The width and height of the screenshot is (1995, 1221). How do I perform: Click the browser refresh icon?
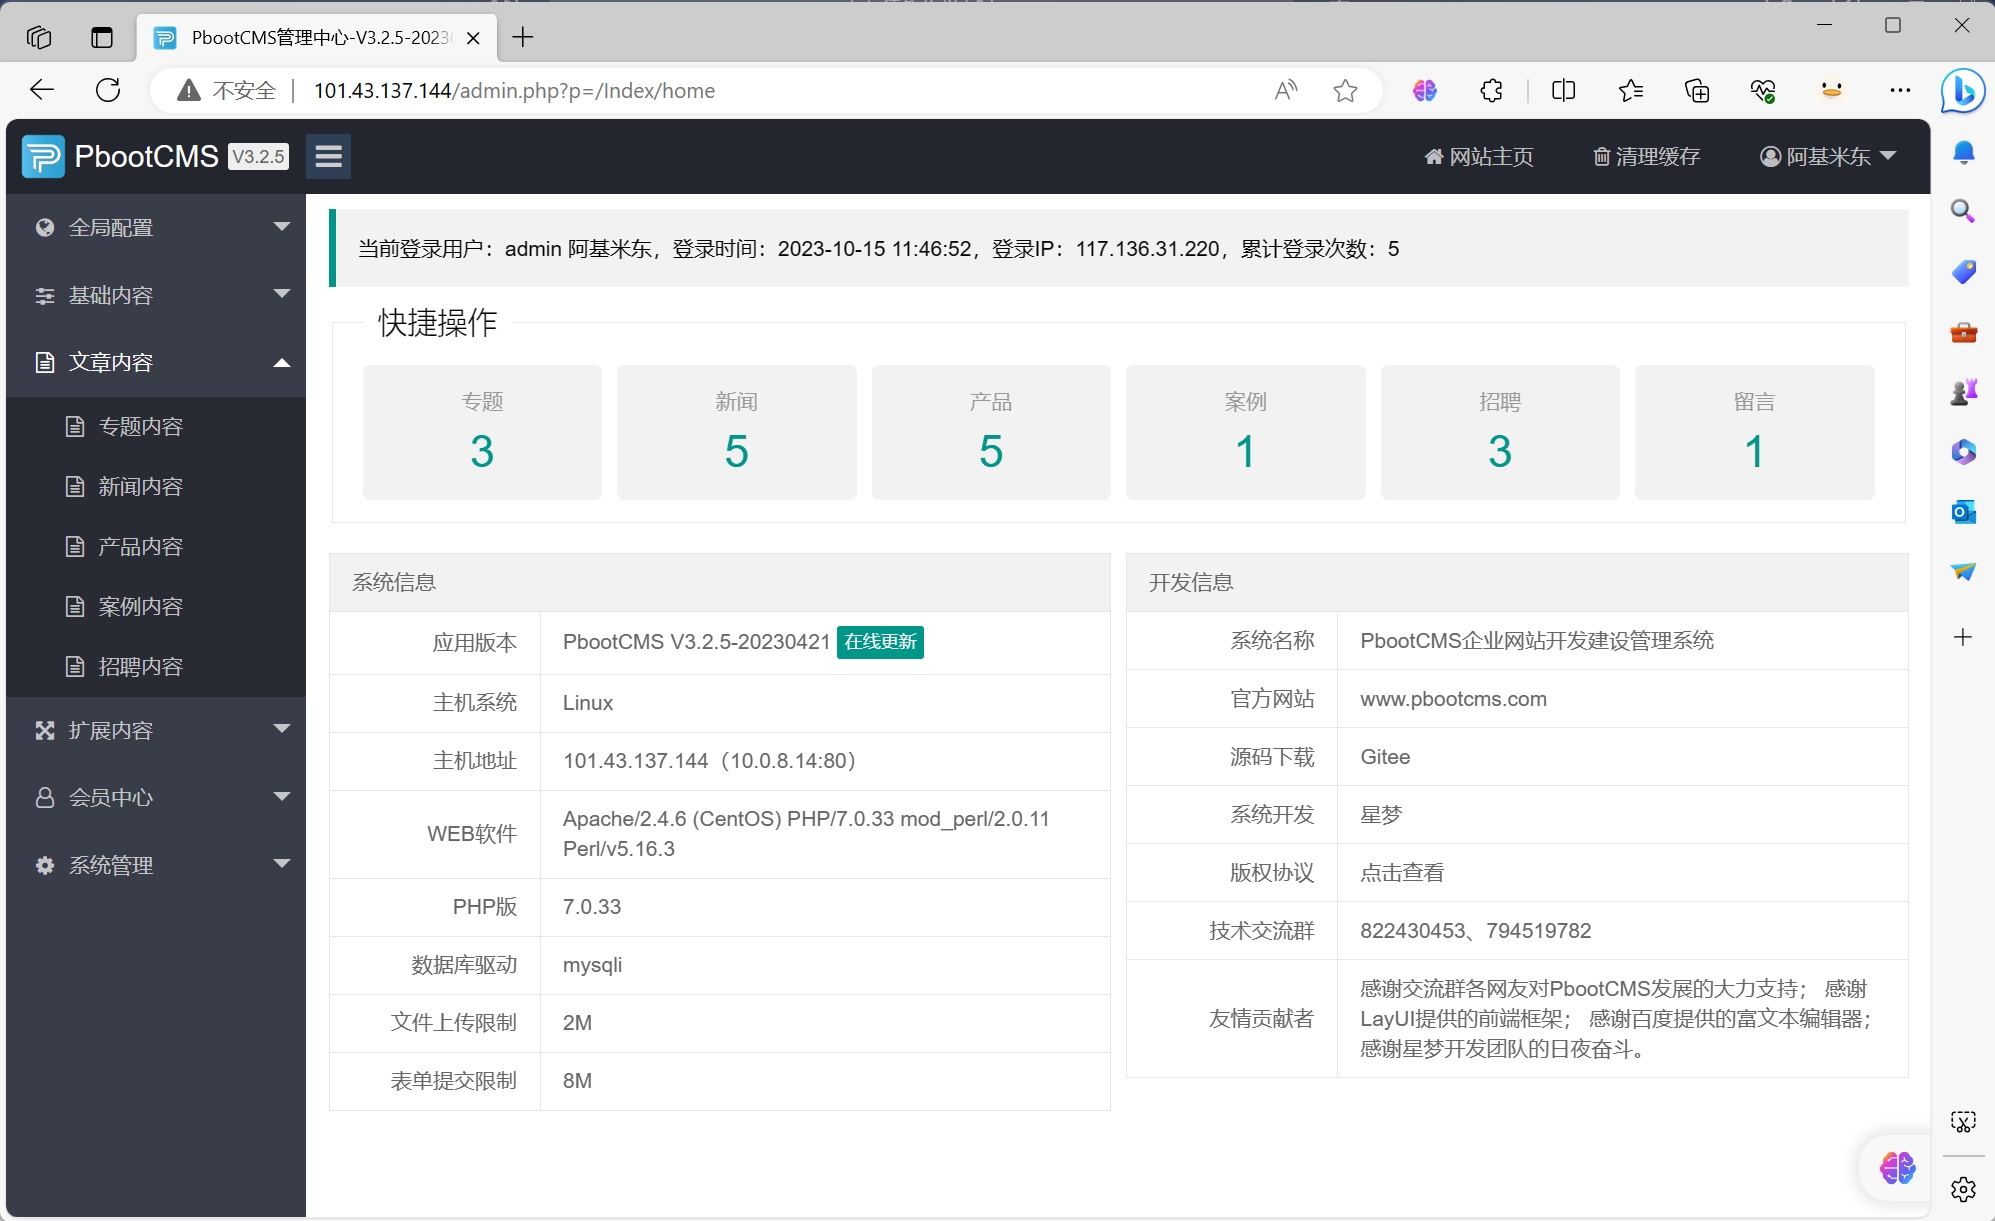coord(108,90)
